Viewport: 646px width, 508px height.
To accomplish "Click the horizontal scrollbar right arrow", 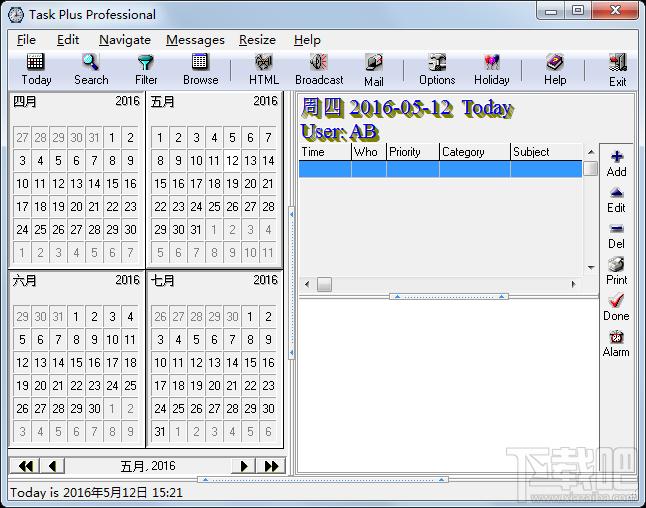I will pos(573,284).
